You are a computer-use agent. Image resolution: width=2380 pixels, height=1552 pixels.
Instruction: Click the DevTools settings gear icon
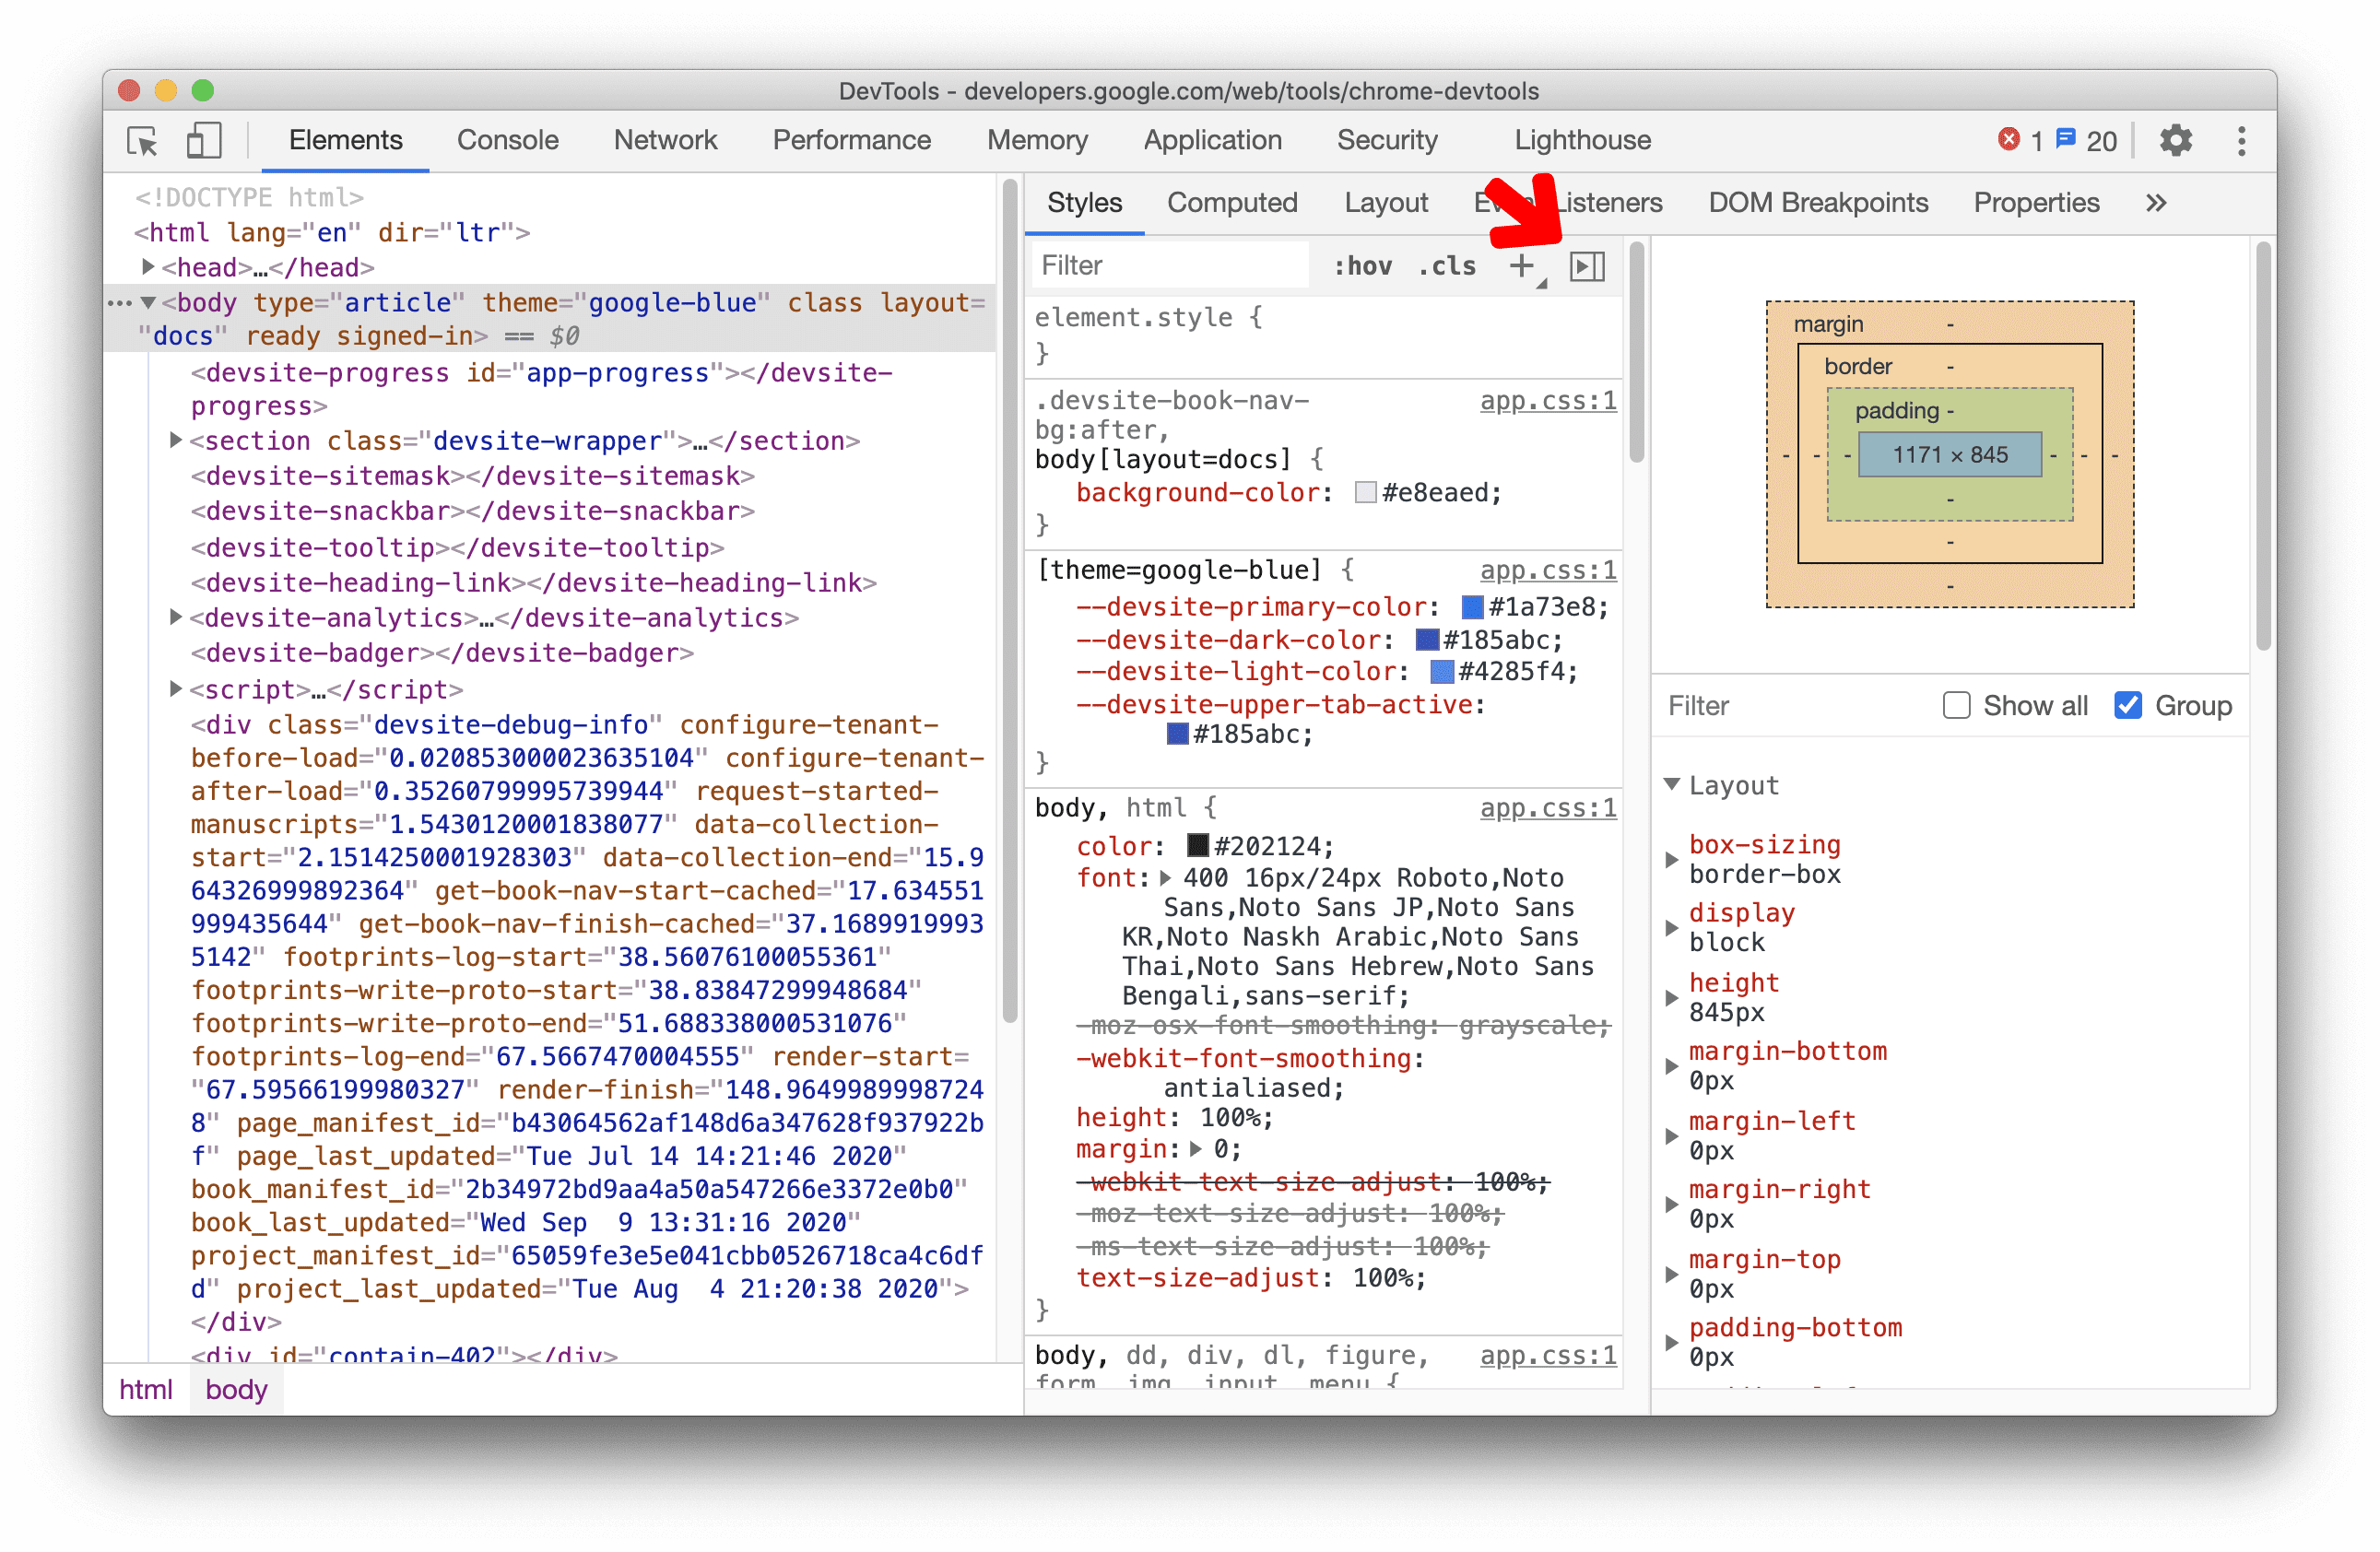click(2174, 140)
